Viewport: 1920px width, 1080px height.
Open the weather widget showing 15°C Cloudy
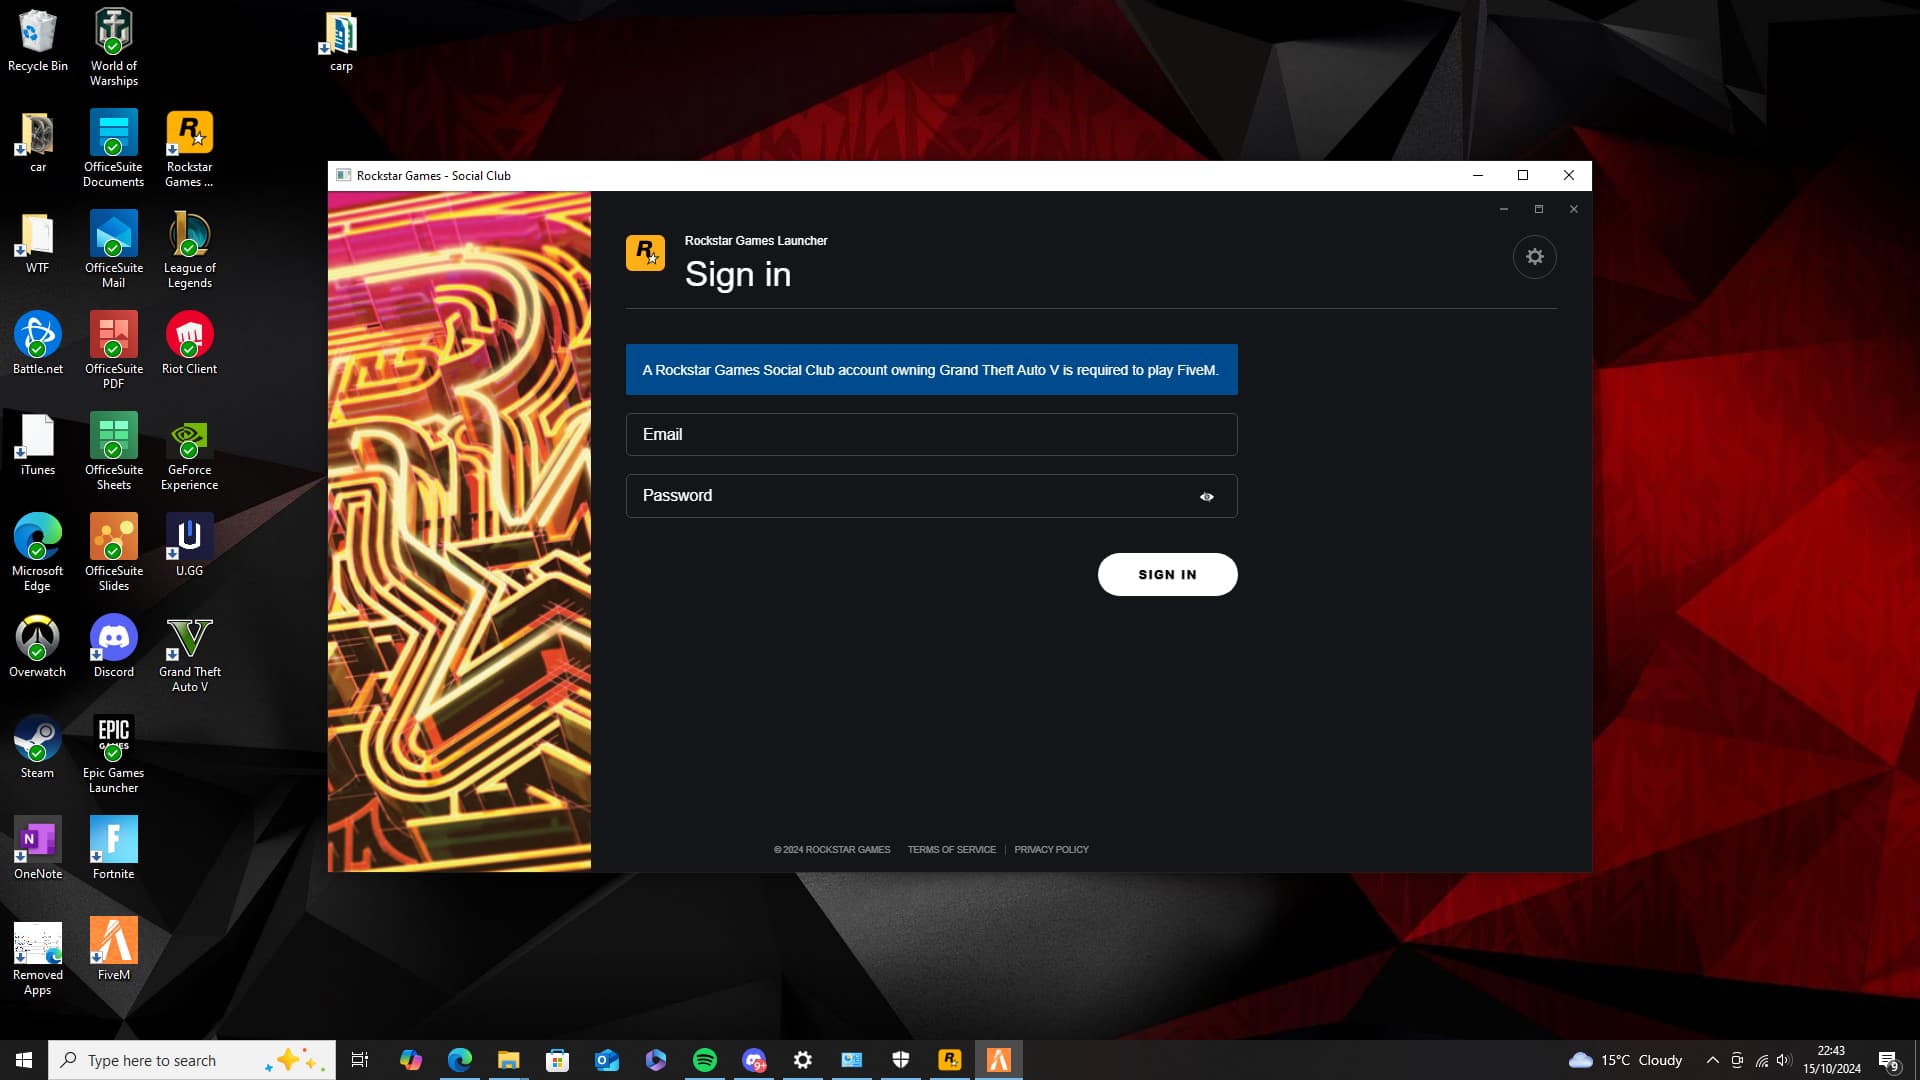[1625, 1060]
